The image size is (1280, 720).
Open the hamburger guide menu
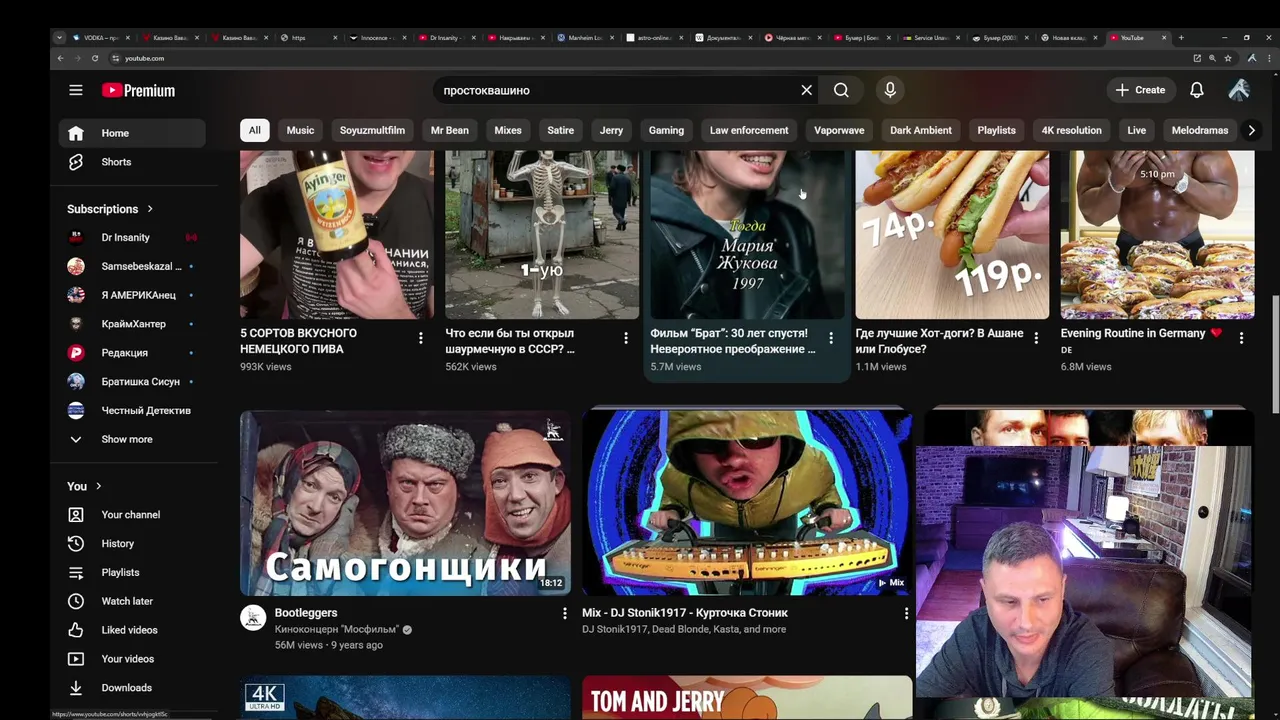pyautogui.click(x=76, y=90)
